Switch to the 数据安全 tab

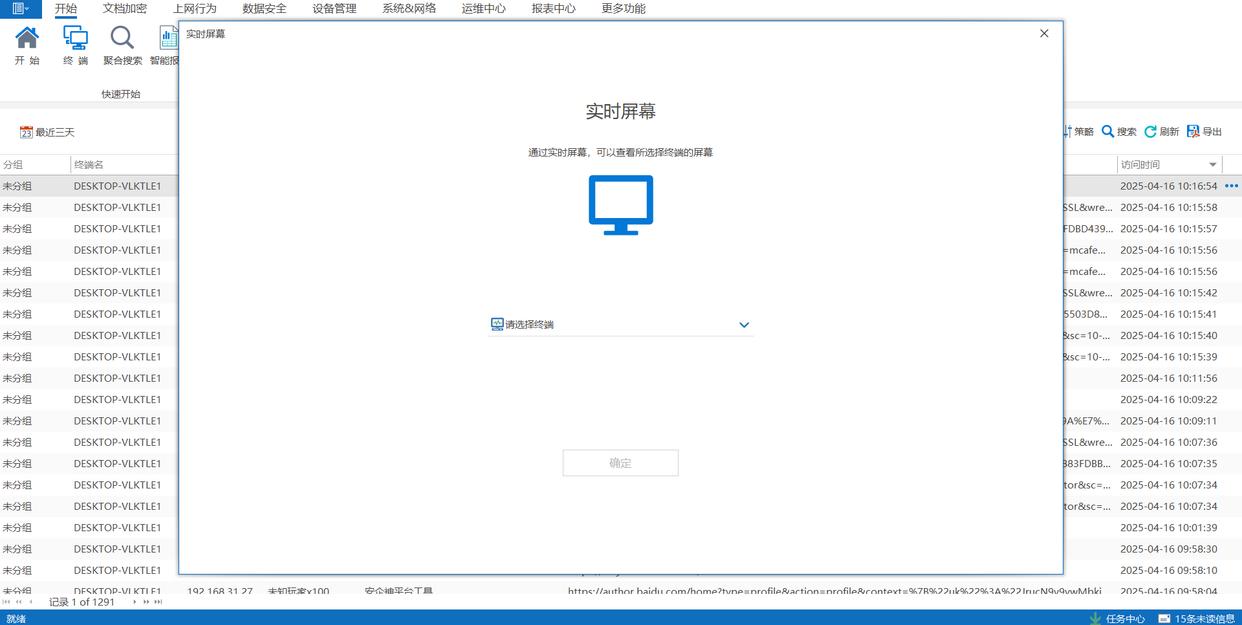264,8
